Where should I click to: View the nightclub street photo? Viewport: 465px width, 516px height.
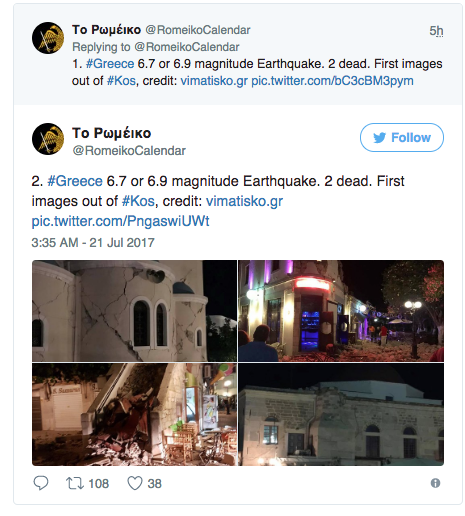click(341, 311)
